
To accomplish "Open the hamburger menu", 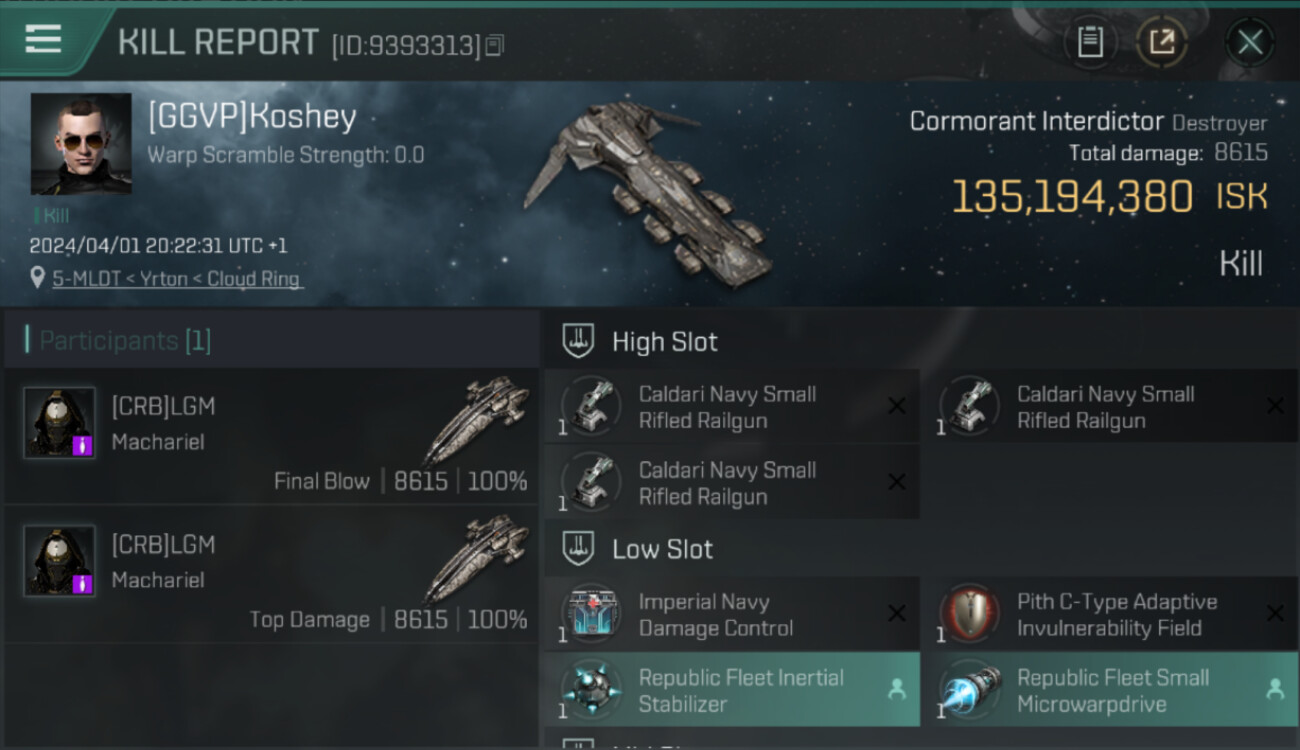I will coord(43,40).
